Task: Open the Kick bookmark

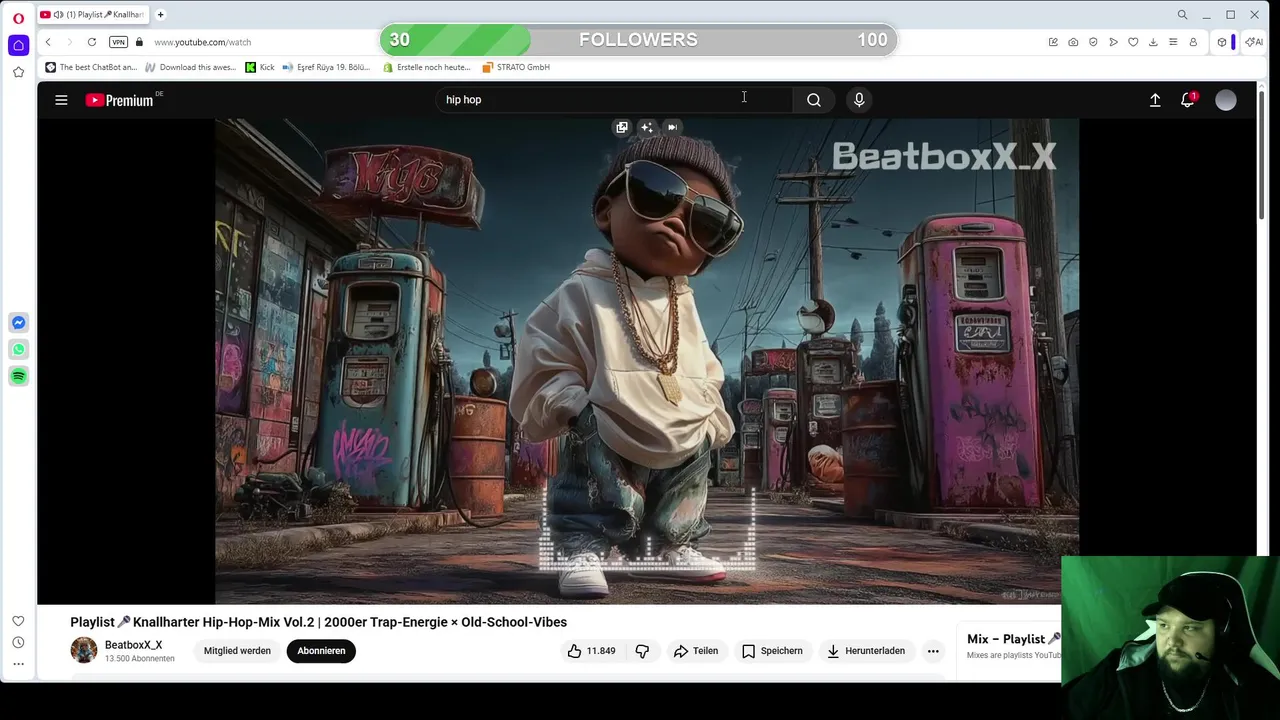Action: click(260, 67)
